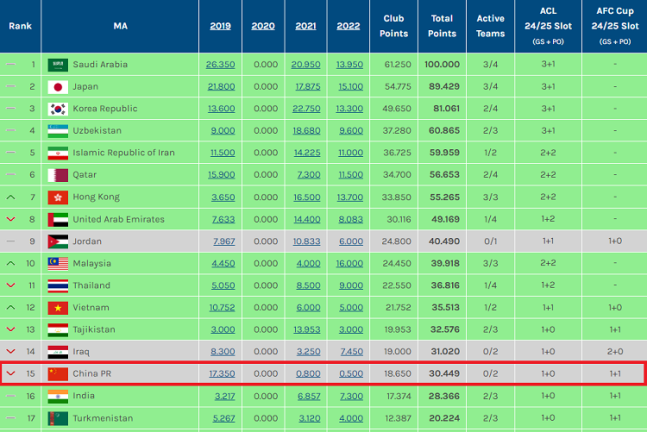Open Thailand's 2021 points 8.500
The height and width of the screenshot is (432, 647).
[x=308, y=285]
